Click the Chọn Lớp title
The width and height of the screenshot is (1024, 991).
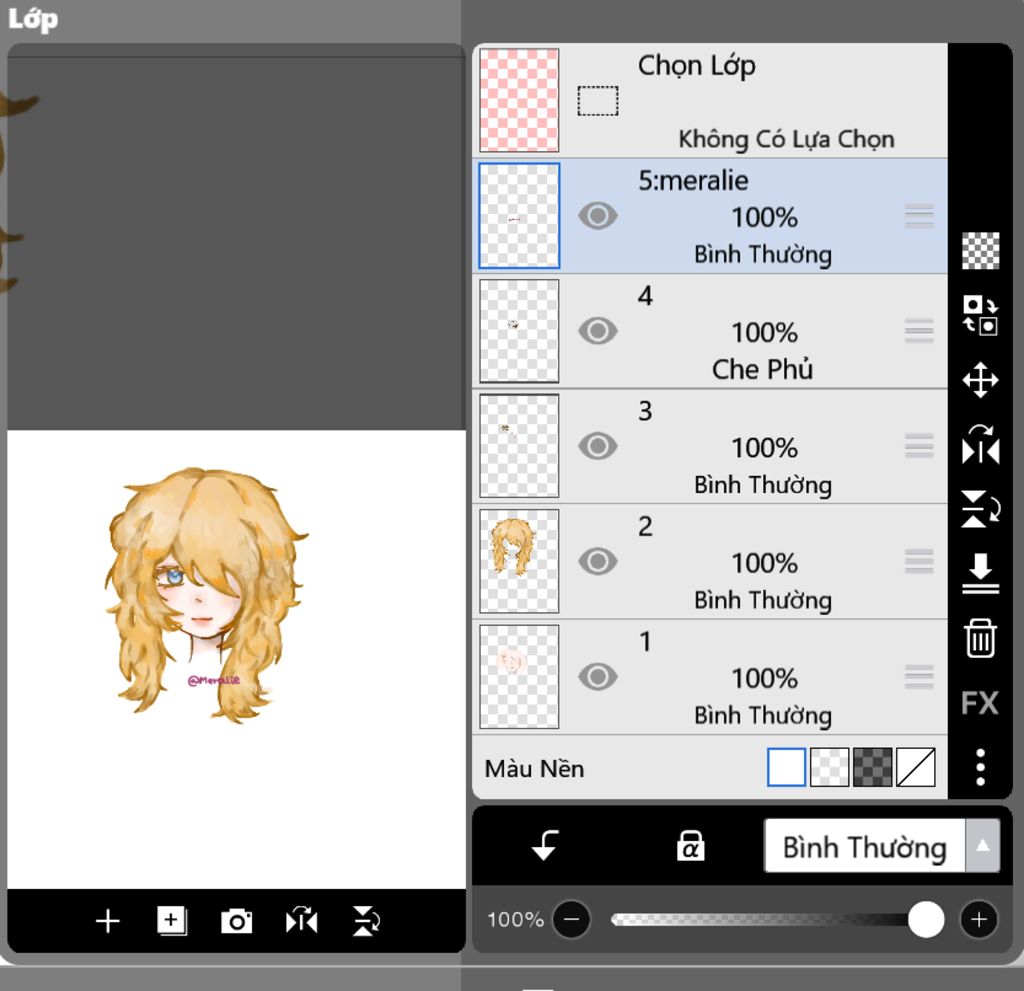pos(697,66)
